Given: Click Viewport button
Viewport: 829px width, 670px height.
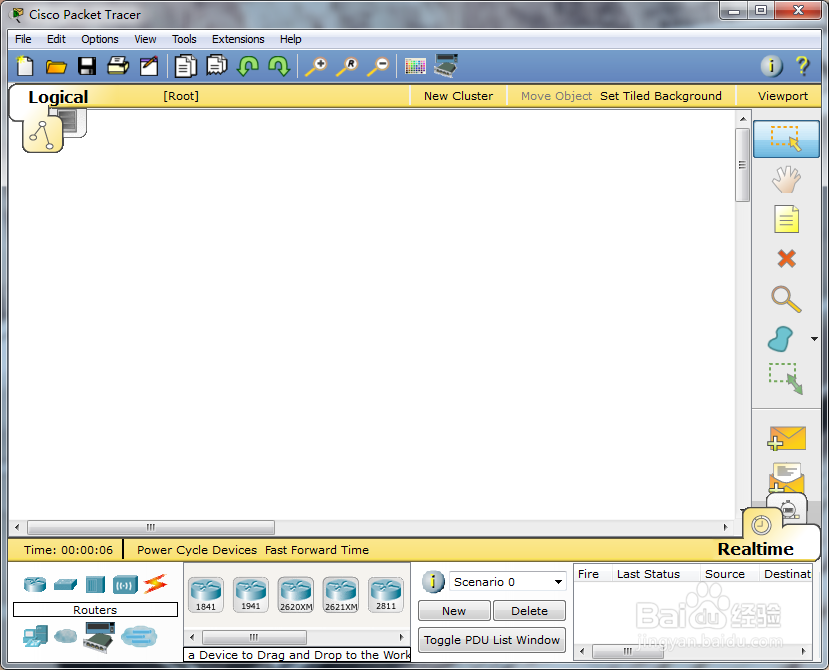Looking at the screenshot, I should point(782,96).
